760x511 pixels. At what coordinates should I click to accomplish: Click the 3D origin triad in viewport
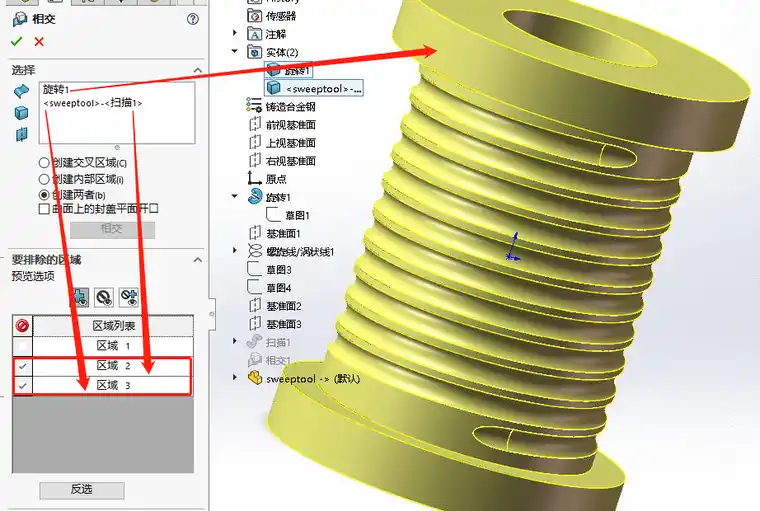pyautogui.click(x=513, y=247)
